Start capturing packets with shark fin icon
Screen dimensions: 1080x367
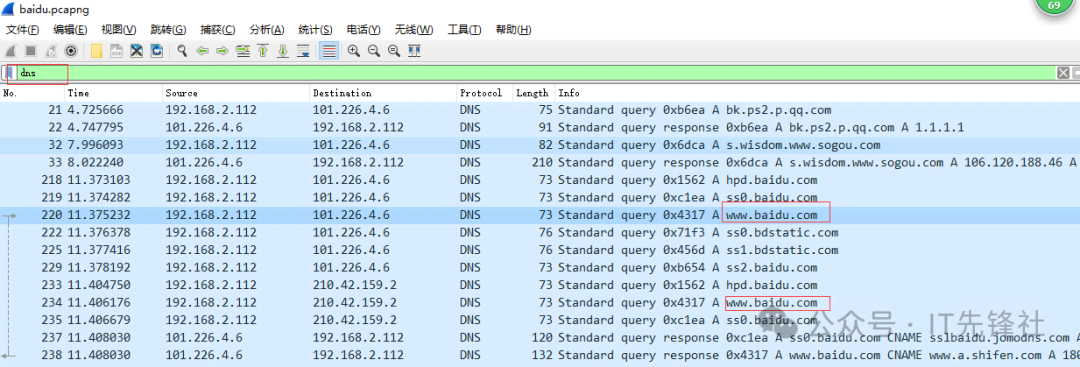(x=11, y=51)
